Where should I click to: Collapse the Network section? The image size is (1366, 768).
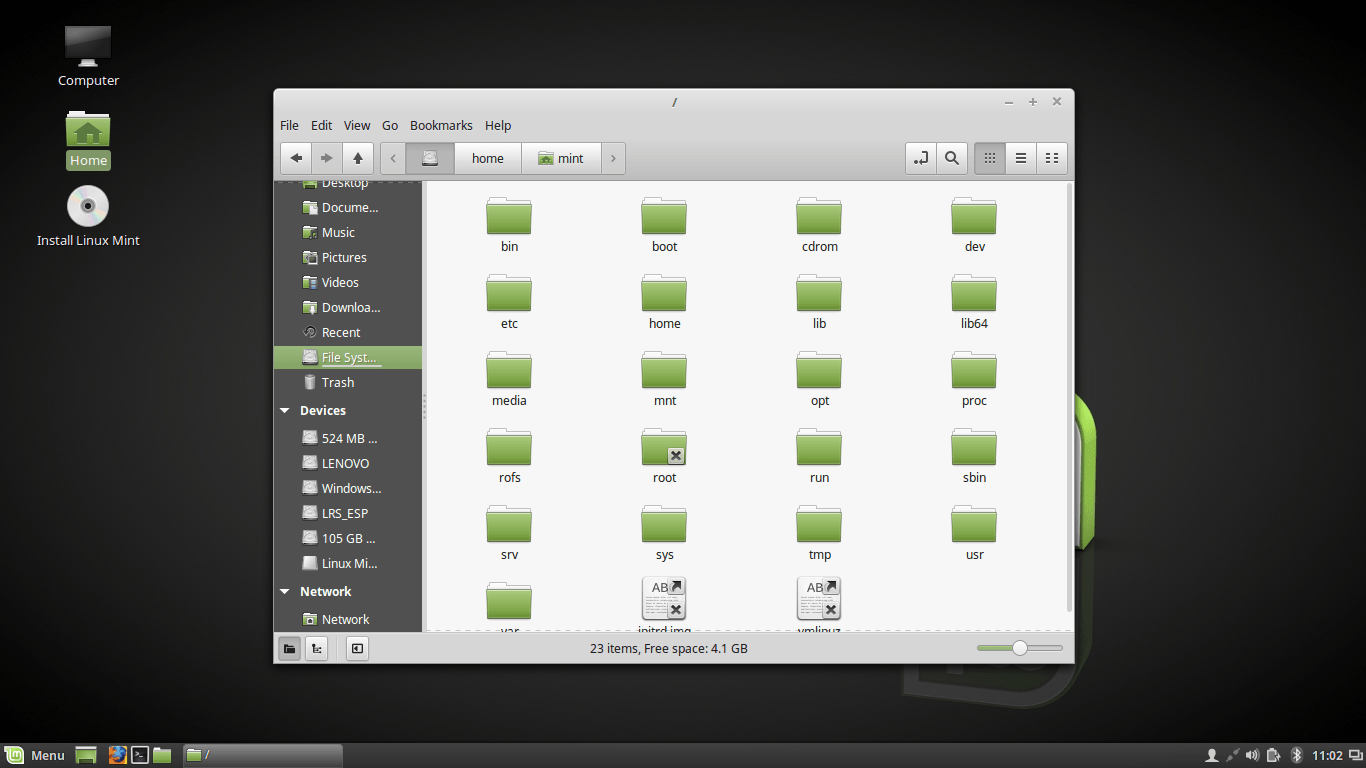pyautogui.click(x=285, y=592)
